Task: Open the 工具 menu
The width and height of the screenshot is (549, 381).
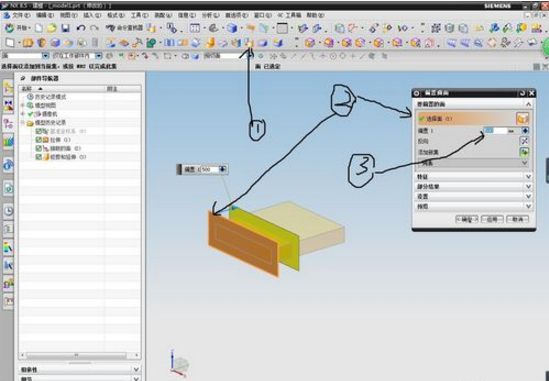Action: point(139,15)
